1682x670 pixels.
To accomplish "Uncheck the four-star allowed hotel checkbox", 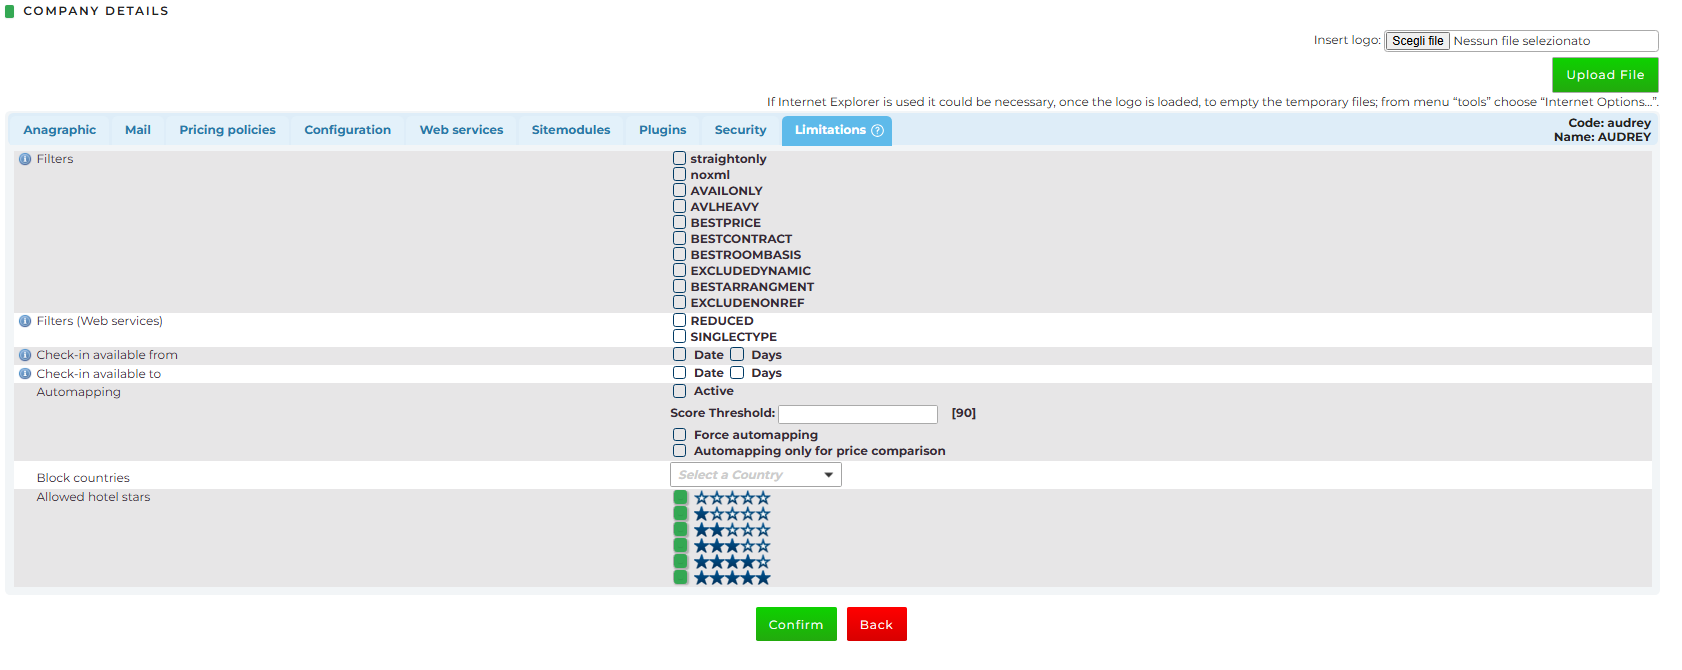I will click(680, 561).
